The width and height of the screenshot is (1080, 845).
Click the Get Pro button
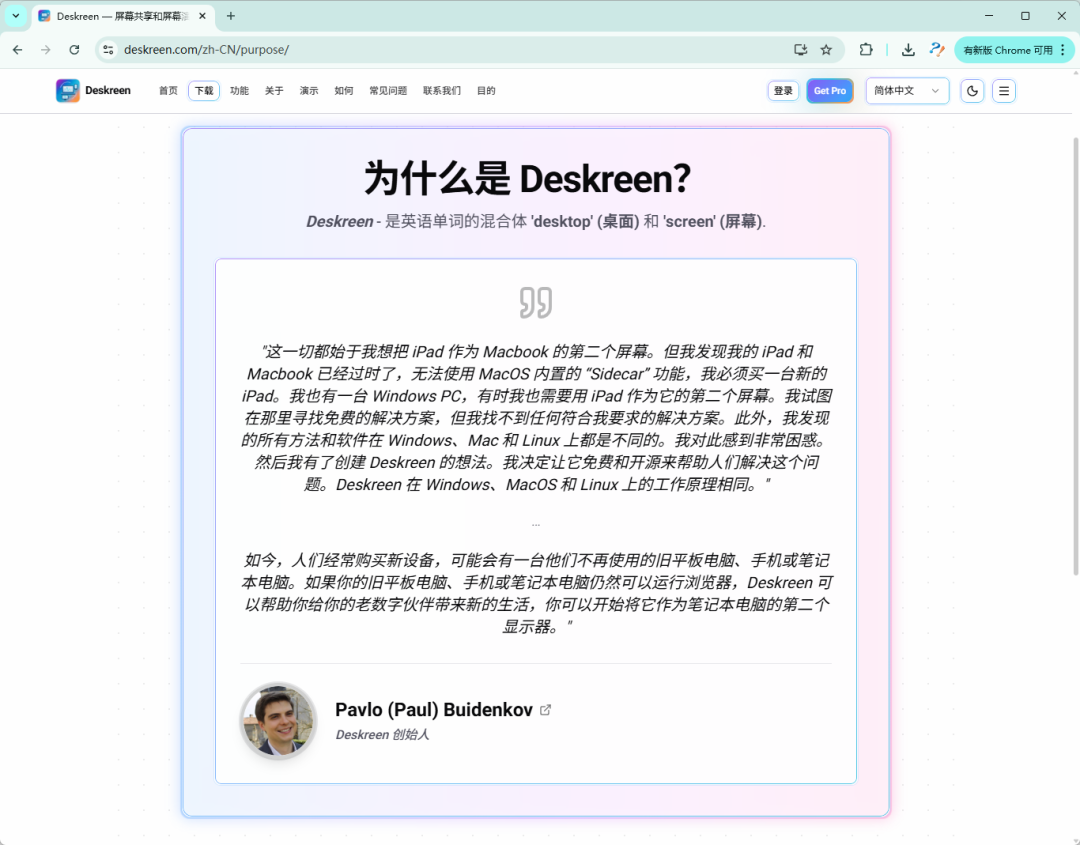point(829,91)
